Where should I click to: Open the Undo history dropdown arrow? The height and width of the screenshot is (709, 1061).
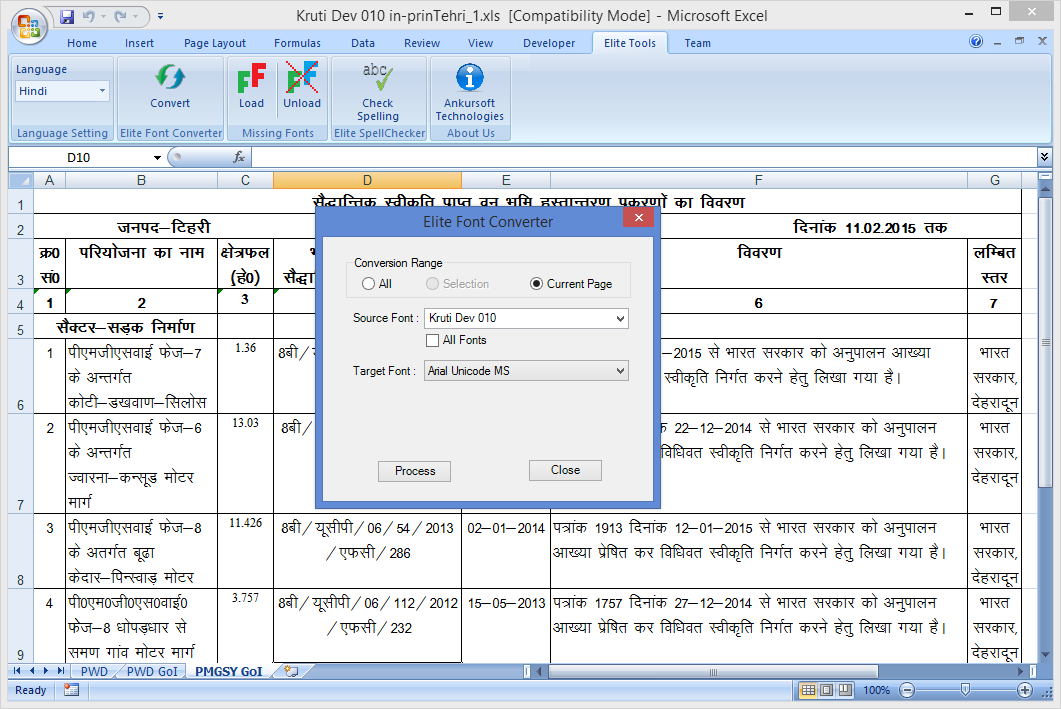[103, 16]
